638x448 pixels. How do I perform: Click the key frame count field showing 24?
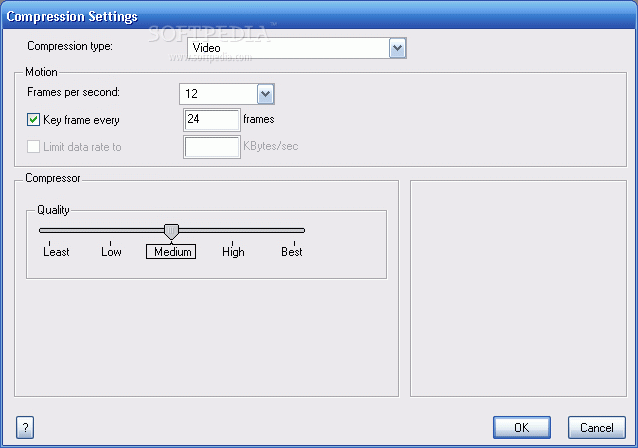coord(212,120)
